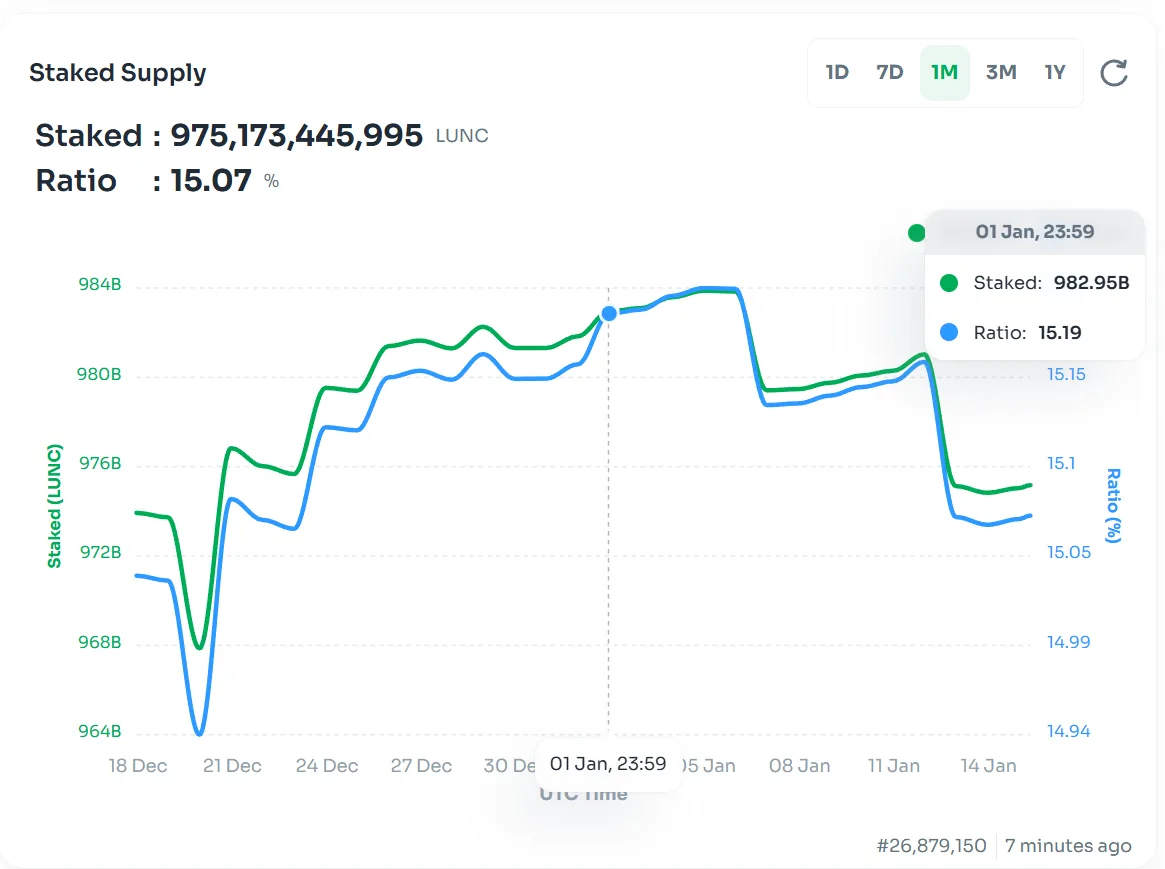Click the 984B staked axis label
Image resolution: width=1165 pixels, height=869 pixels.
click(100, 285)
